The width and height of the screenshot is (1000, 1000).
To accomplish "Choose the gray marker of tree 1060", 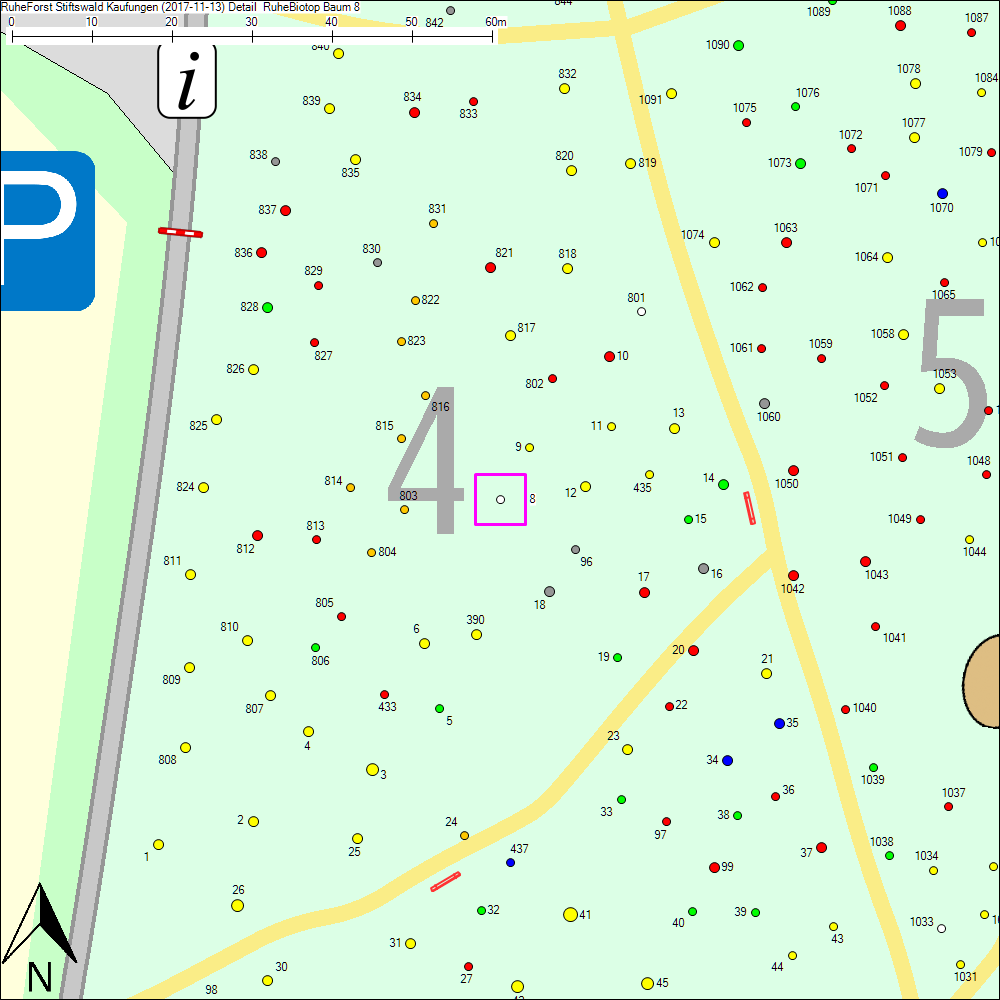I will (764, 403).
